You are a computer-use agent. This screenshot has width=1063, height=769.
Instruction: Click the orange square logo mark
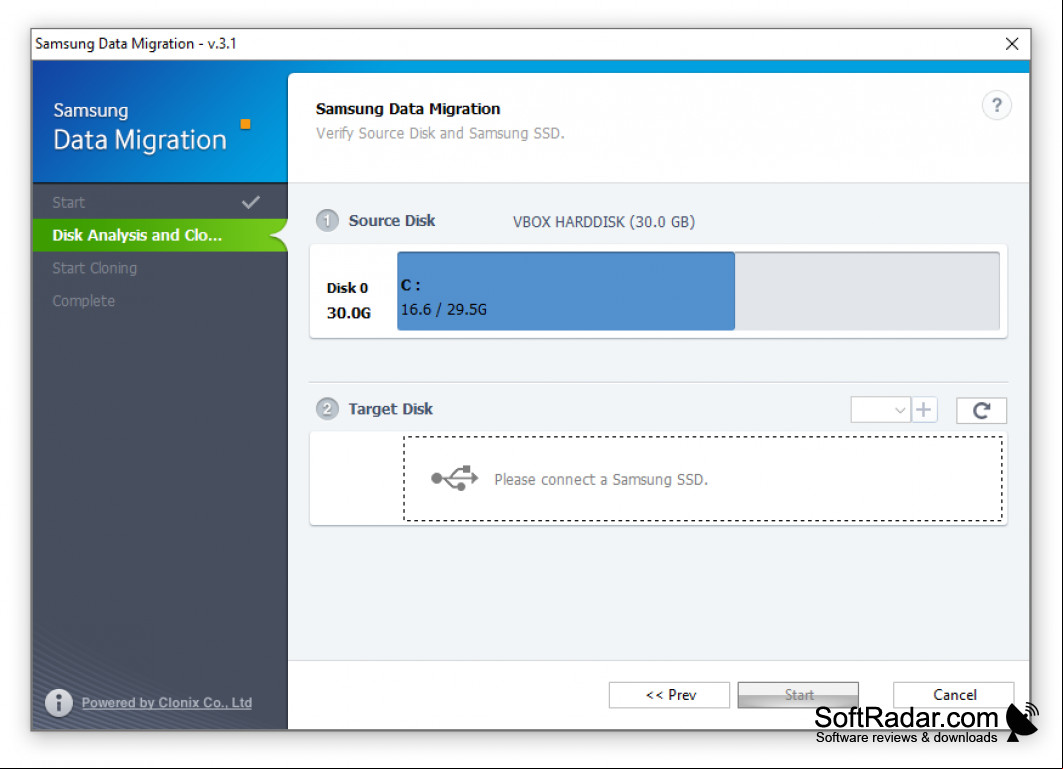[245, 124]
